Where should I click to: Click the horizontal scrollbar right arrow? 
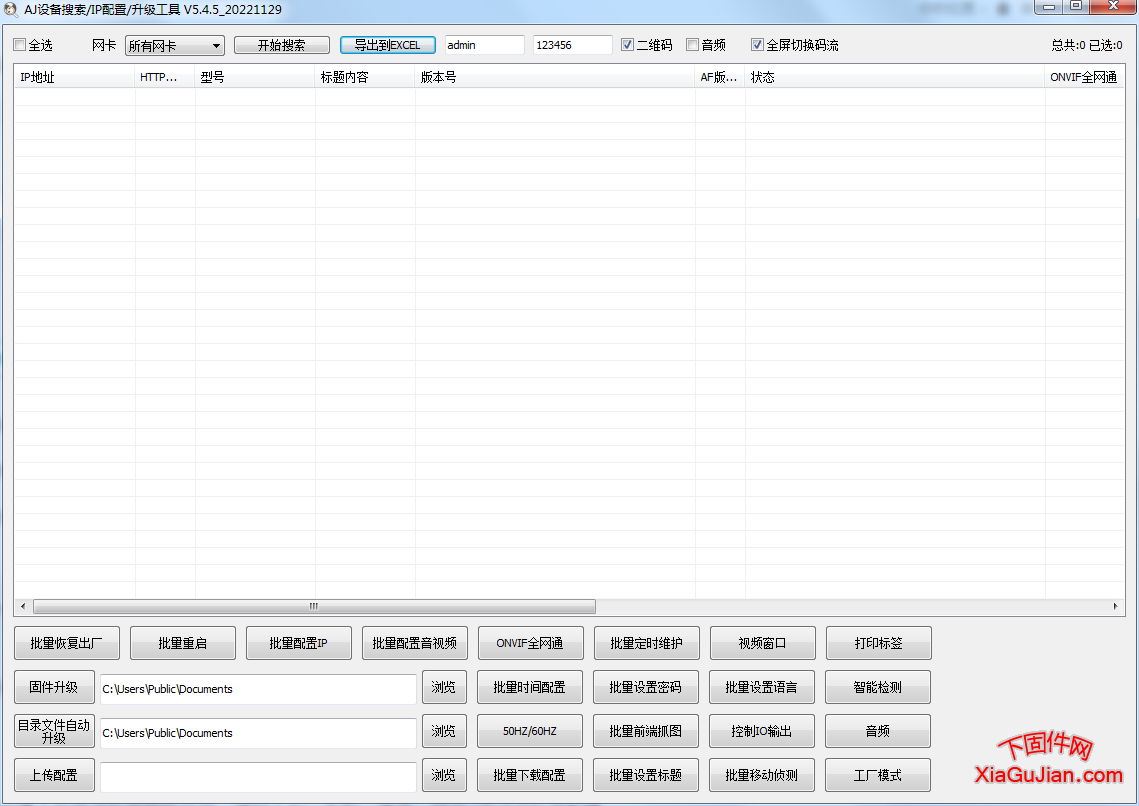coord(1115,606)
